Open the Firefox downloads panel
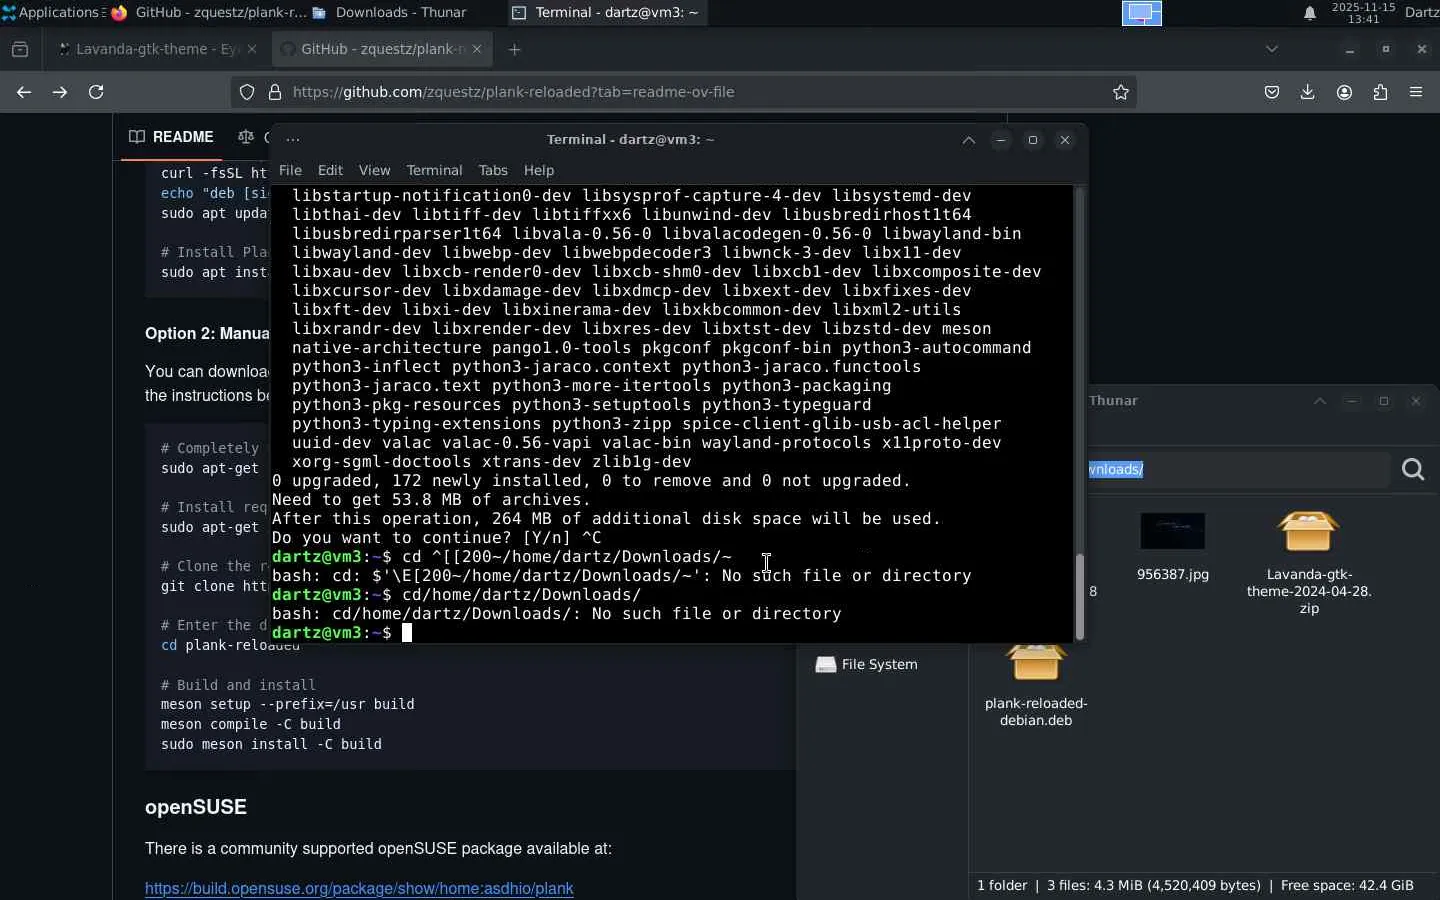This screenshot has width=1440, height=900. [1308, 92]
